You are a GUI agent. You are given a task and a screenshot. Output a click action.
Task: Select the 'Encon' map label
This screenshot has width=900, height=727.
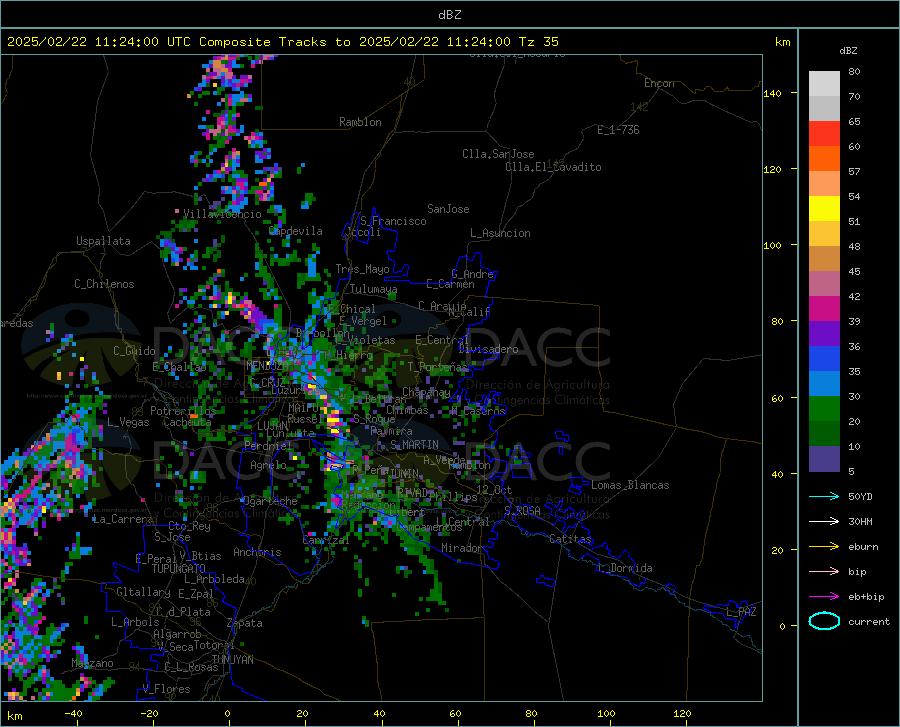click(x=659, y=83)
